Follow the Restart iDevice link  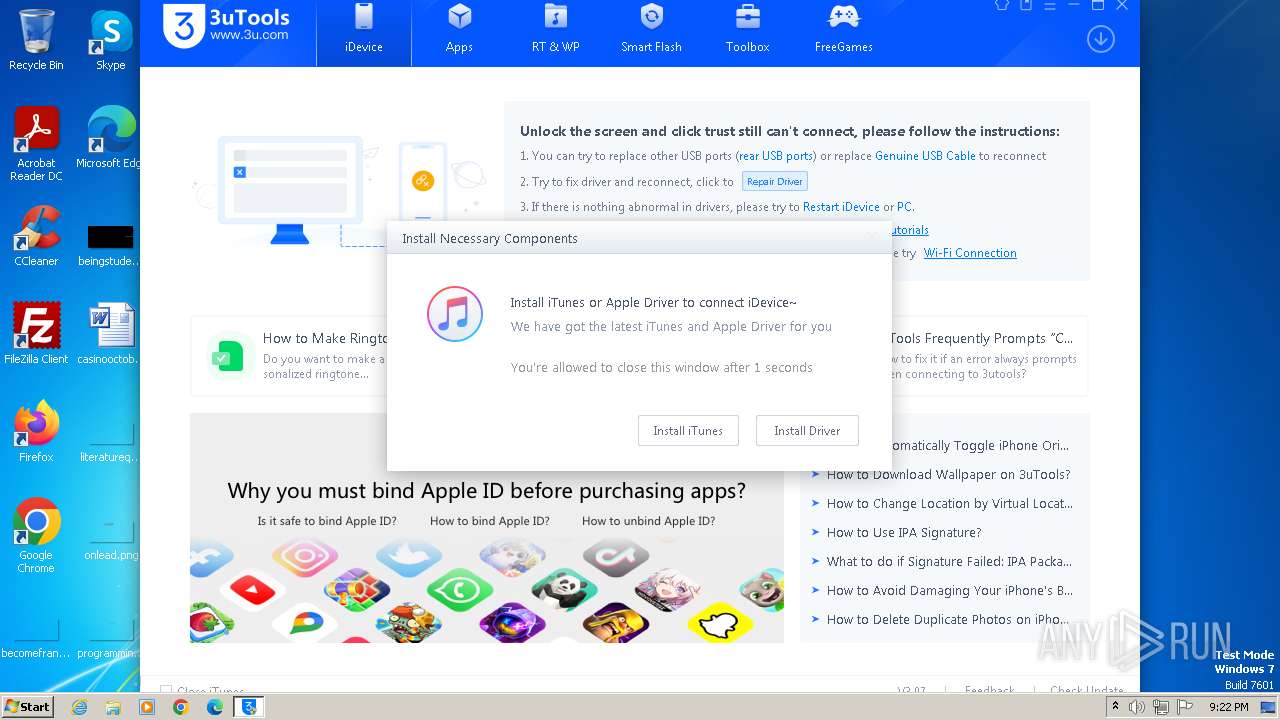(x=841, y=207)
